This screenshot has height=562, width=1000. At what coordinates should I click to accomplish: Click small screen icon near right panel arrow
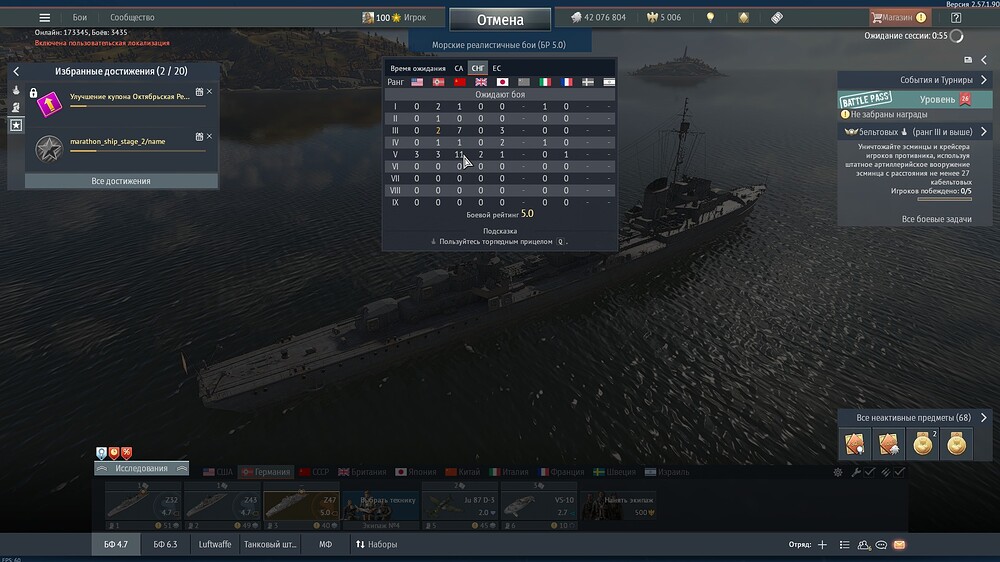[x=967, y=59]
